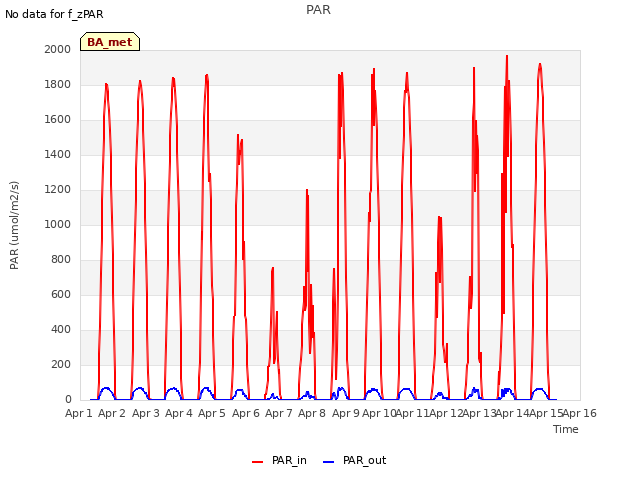Click the Apr 9 x-axis tick
The width and height of the screenshot is (640, 480).
click(x=346, y=413)
